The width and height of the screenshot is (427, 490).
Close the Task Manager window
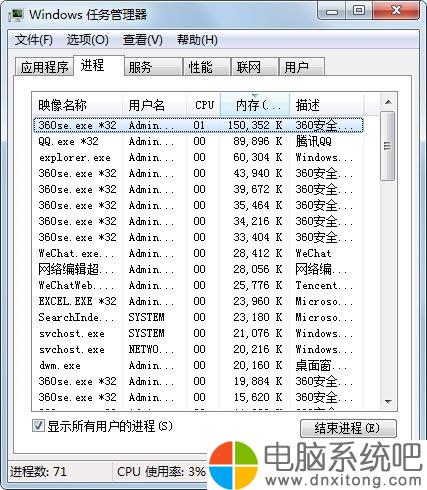(396, 11)
